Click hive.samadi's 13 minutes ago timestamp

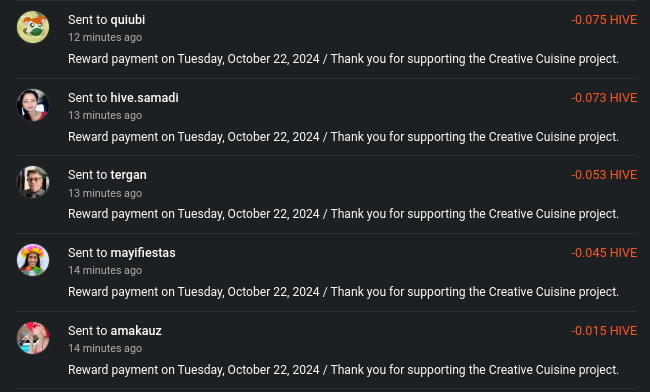[105, 115]
